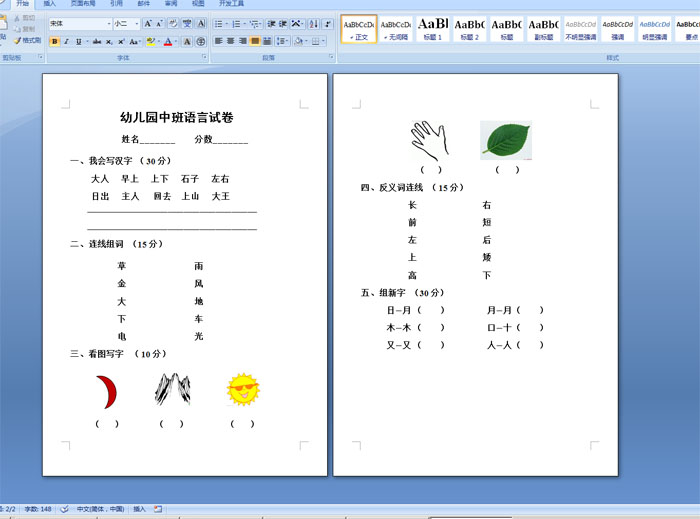
Task: Click the Format Painter button
Action: 28,40
